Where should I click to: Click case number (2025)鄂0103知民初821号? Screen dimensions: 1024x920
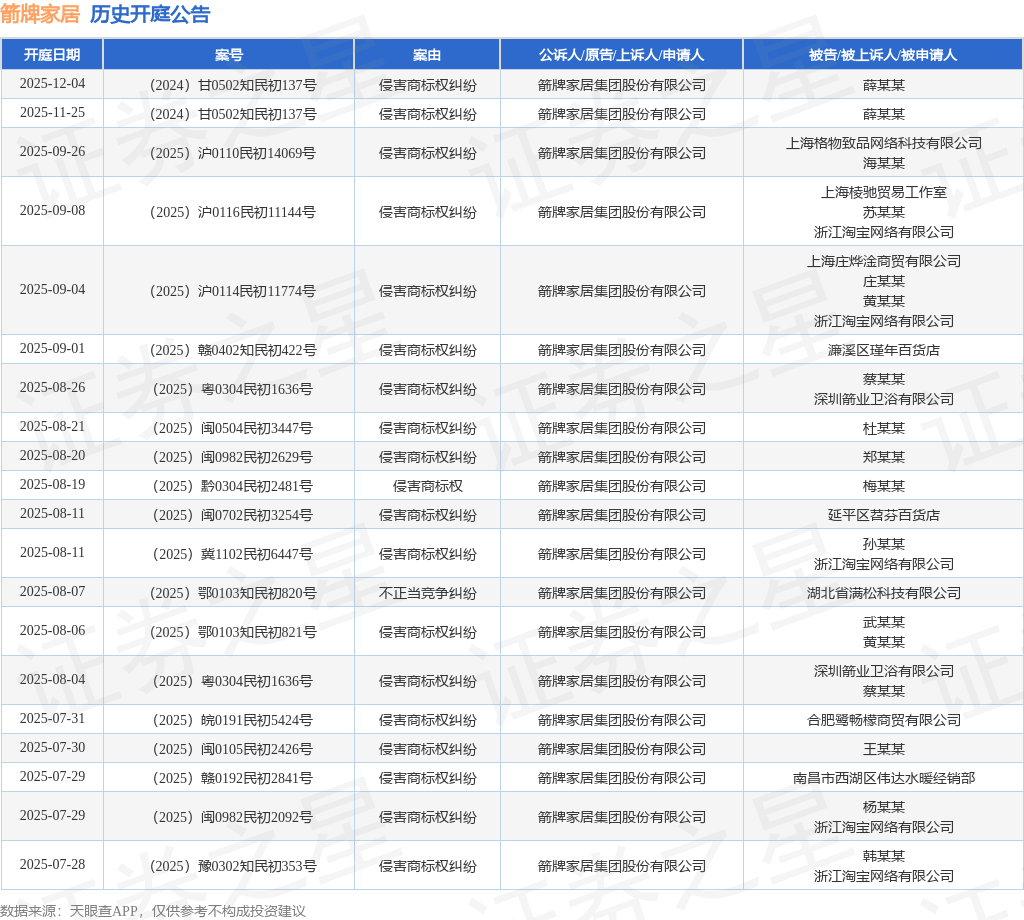click(233, 631)
